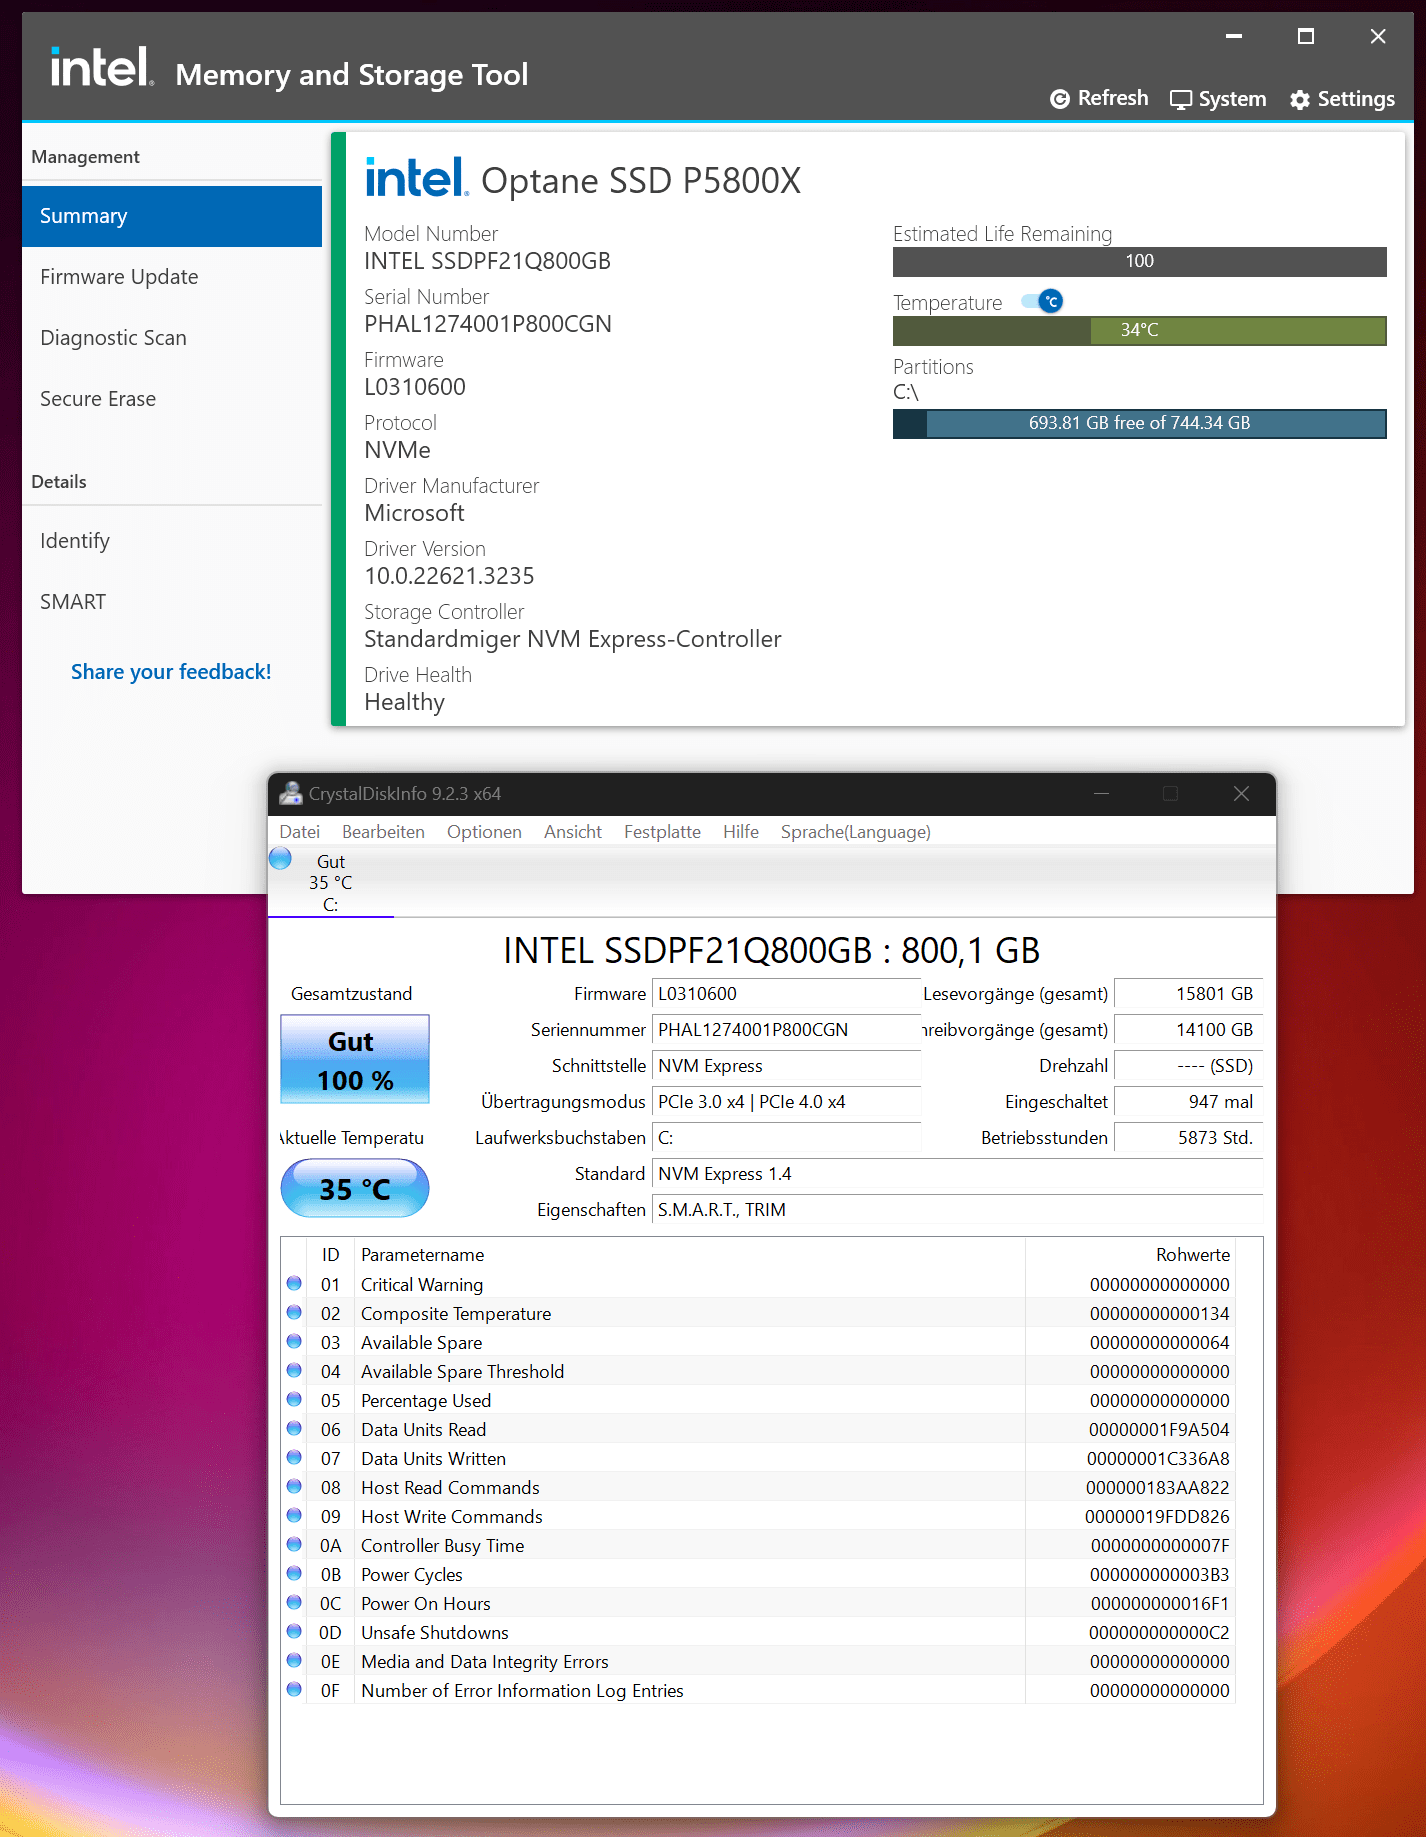Click Eigenschaften field S.M.A.R.T., TRIM

[x=957, y=1210]
